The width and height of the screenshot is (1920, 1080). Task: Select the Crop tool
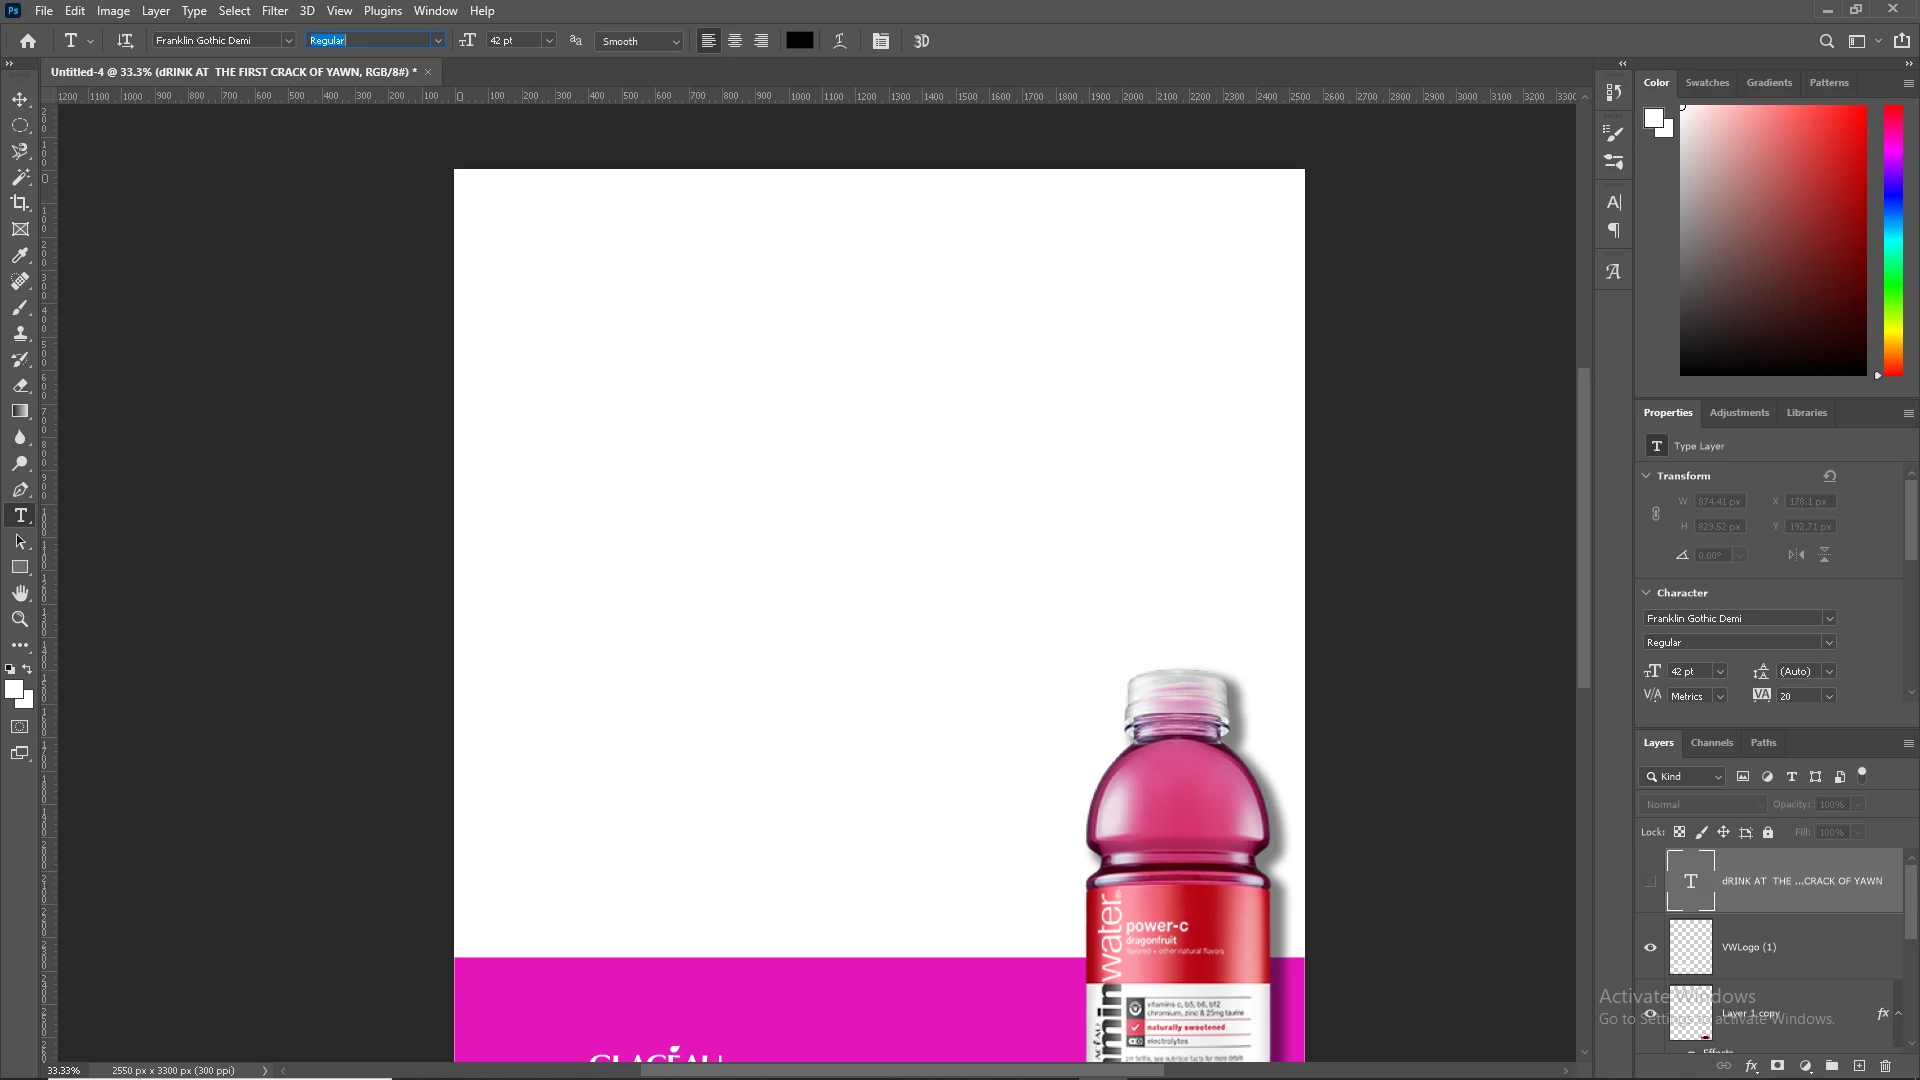coord(20,203)
